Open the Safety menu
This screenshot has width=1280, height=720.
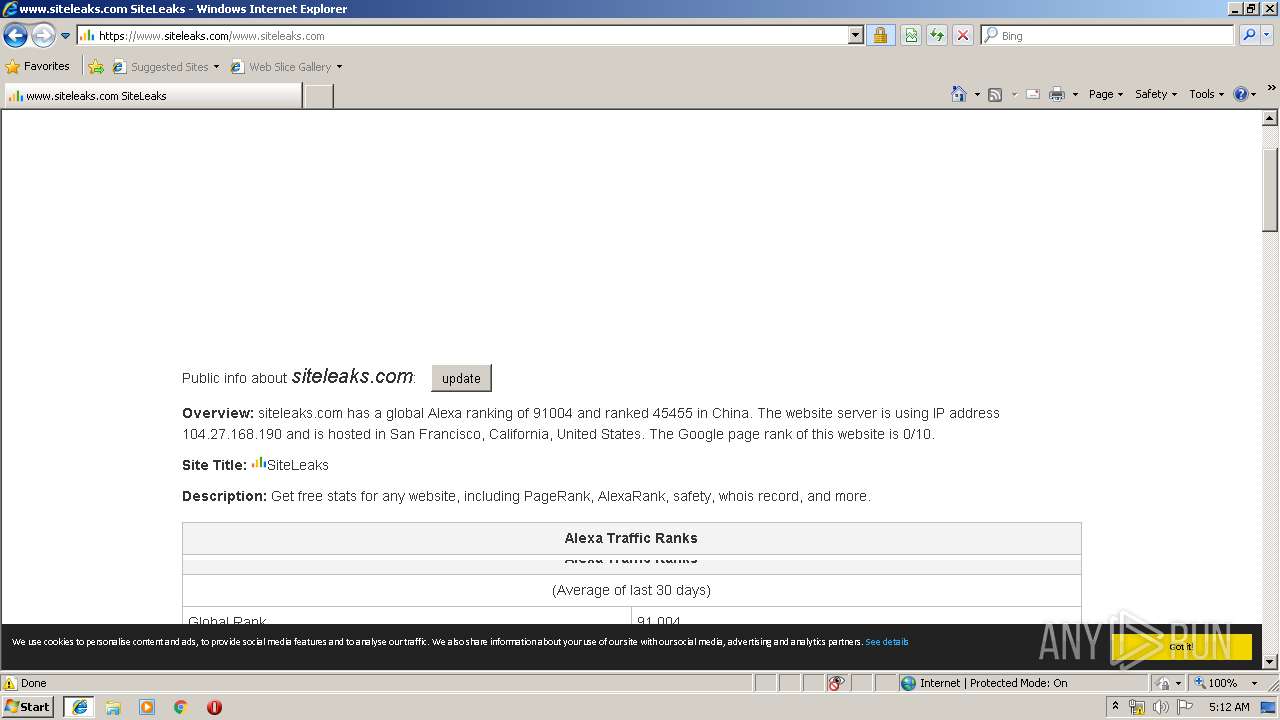pos(1156,94)
